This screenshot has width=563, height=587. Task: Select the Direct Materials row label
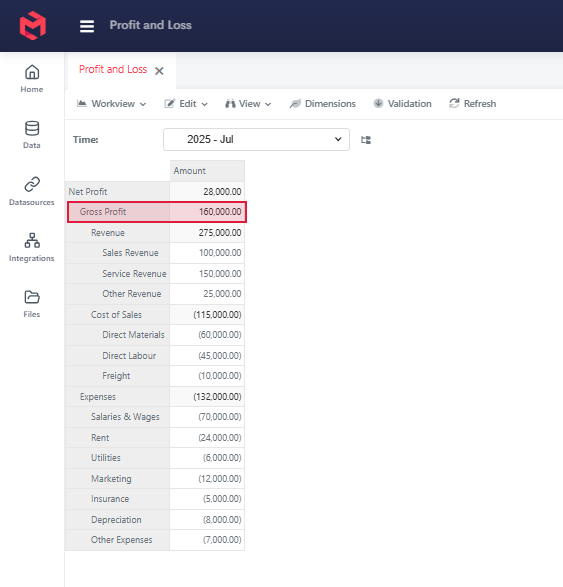[x=118, y=335]
